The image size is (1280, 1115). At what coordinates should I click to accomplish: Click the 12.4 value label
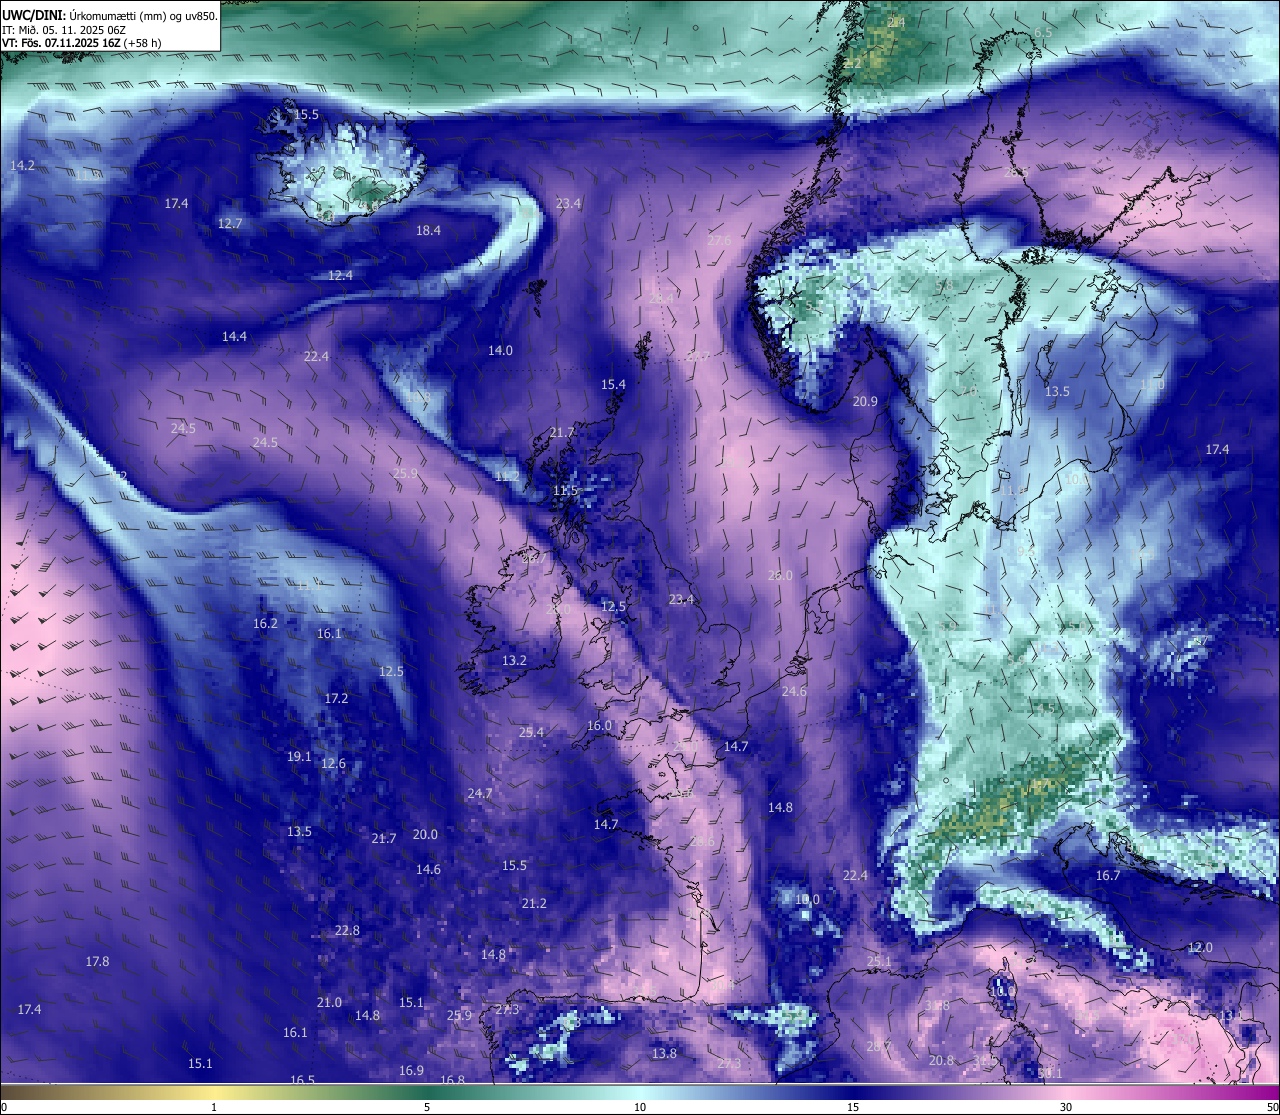(x=340, y=275)
